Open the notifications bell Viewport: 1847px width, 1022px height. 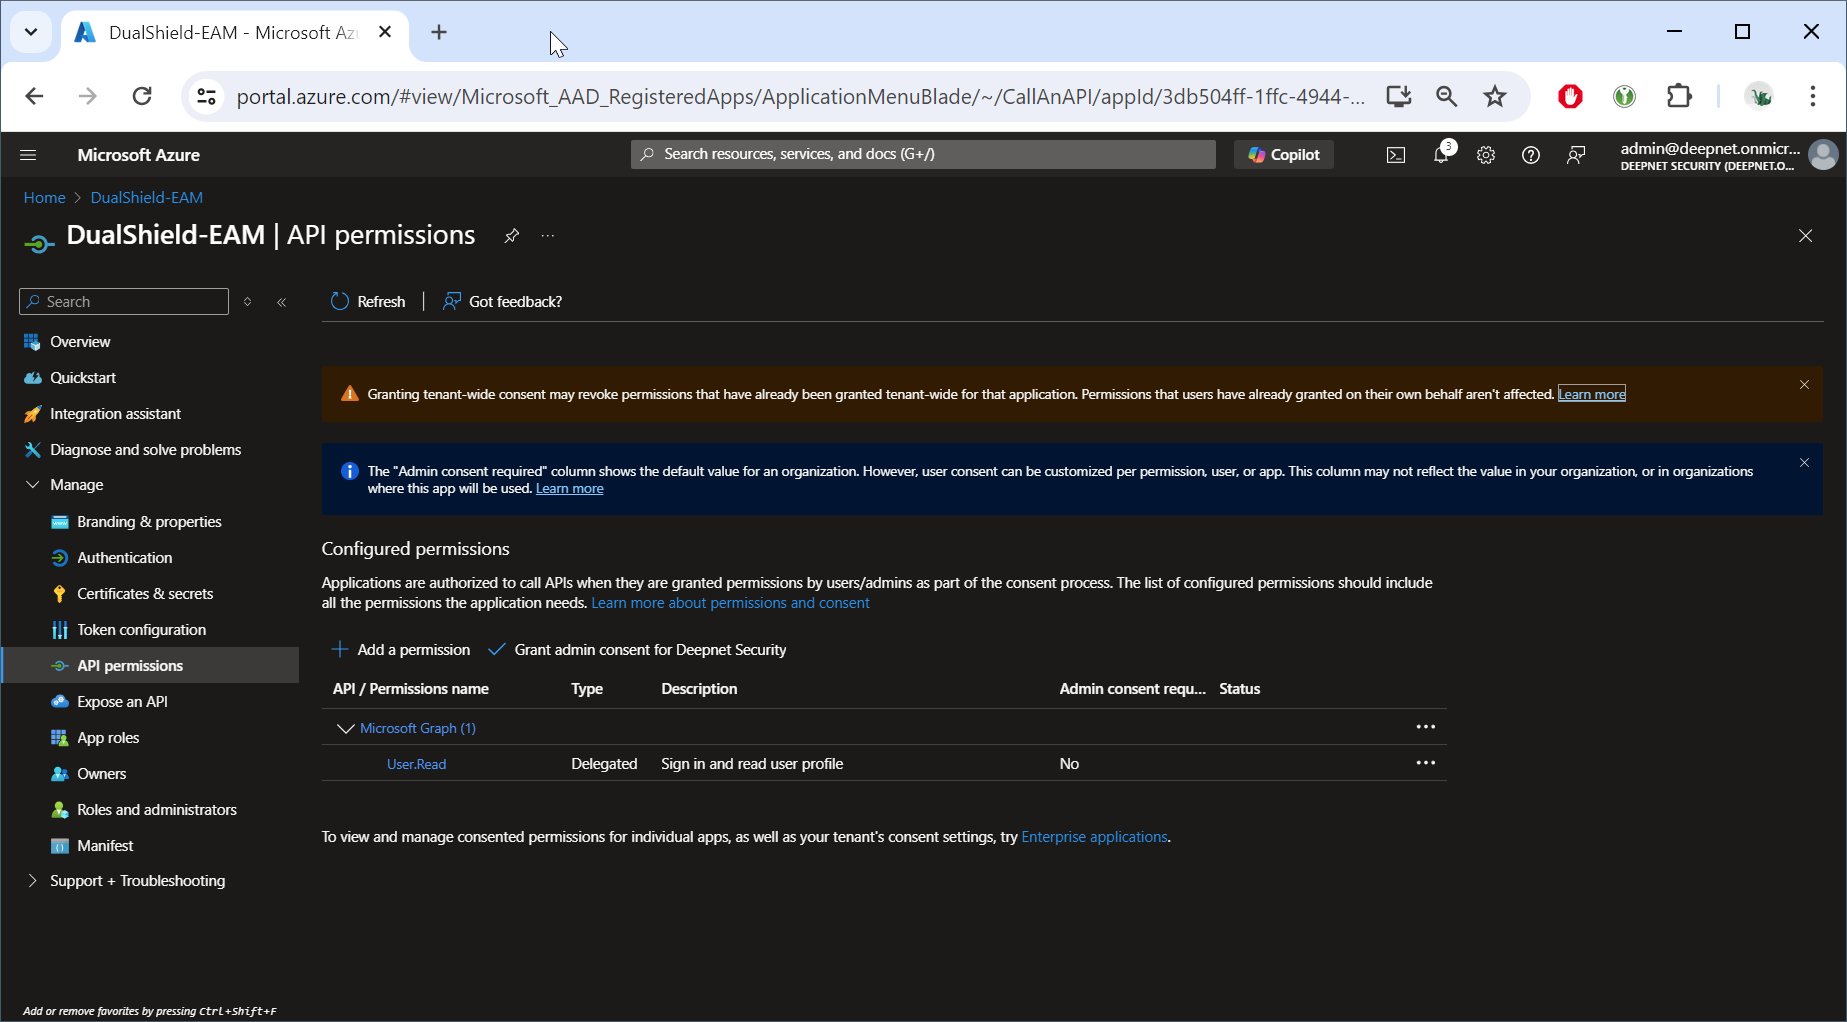point(1440,155)
